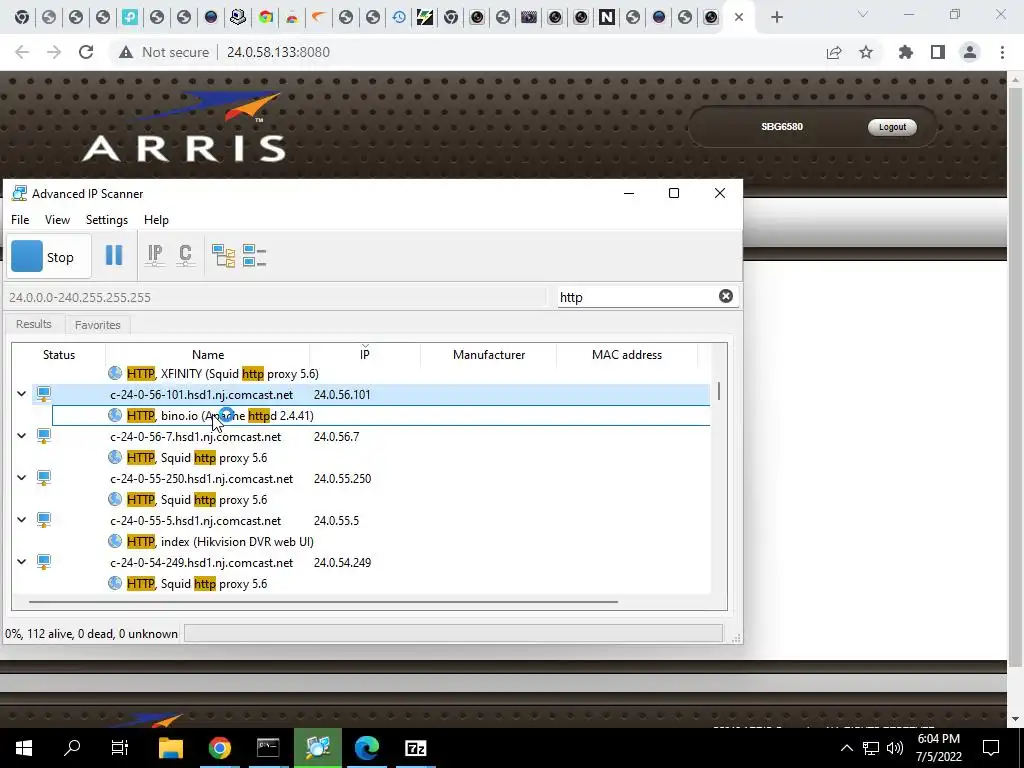Open the Chrome profile avatar
Image resolution: width=1024 pixels, height=768 pixels.
pos(970,52)
